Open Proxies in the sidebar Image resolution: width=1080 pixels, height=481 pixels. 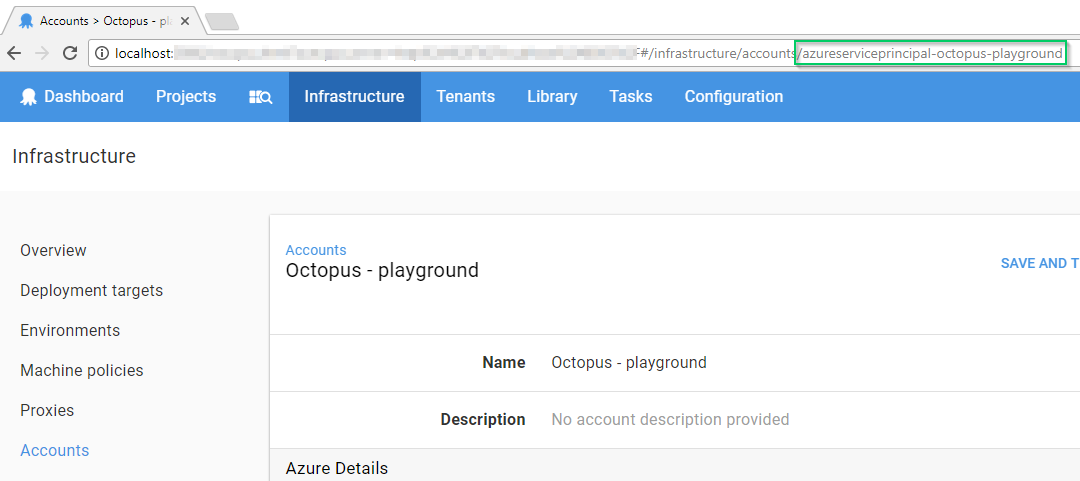tap(47, 411)
